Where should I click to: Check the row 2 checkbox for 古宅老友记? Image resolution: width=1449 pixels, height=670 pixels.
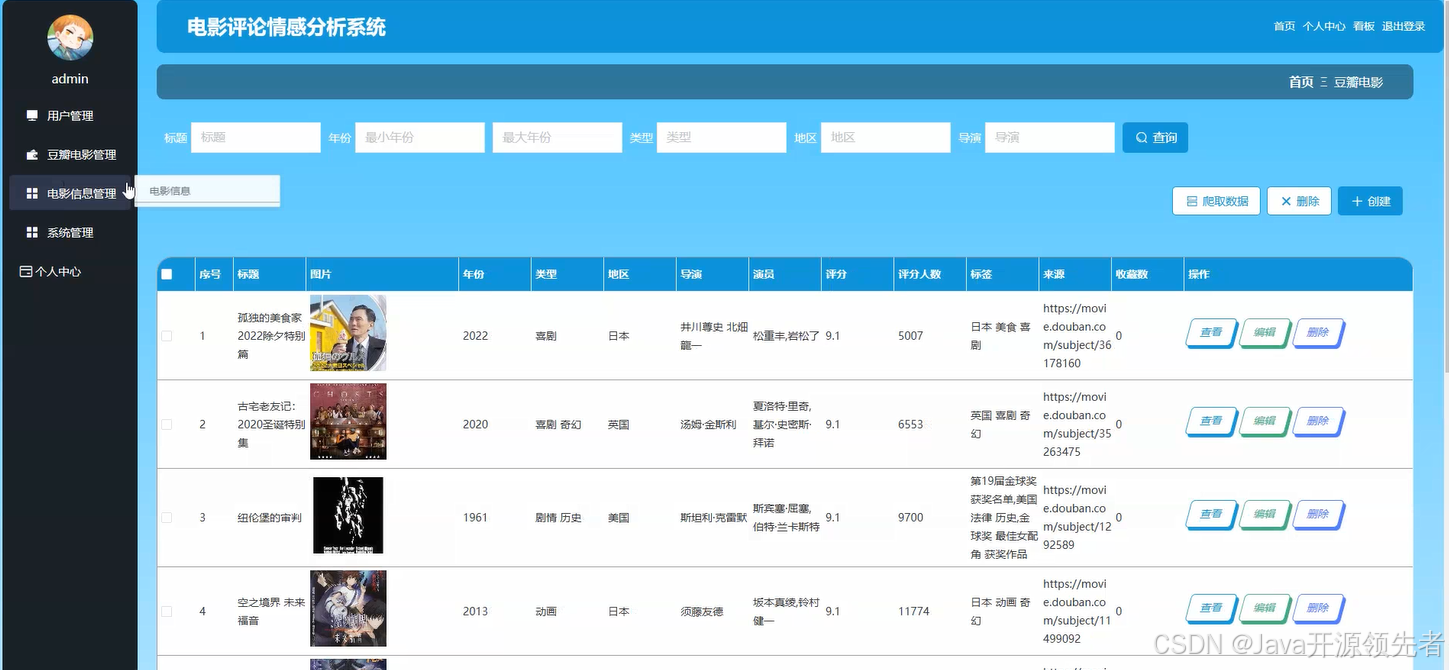pos(167,424)
